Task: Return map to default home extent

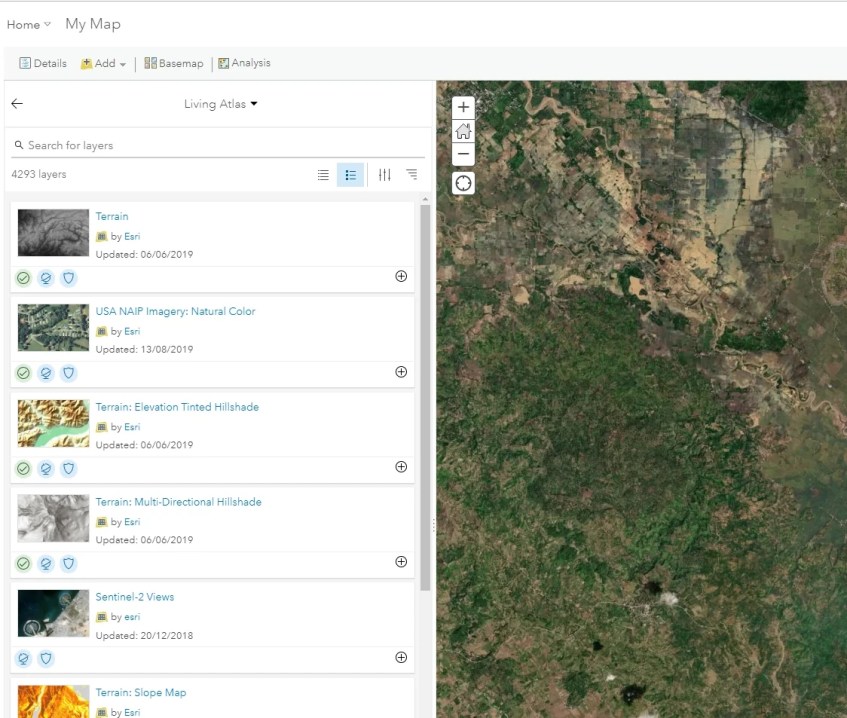Action: [x=463, y=131]
